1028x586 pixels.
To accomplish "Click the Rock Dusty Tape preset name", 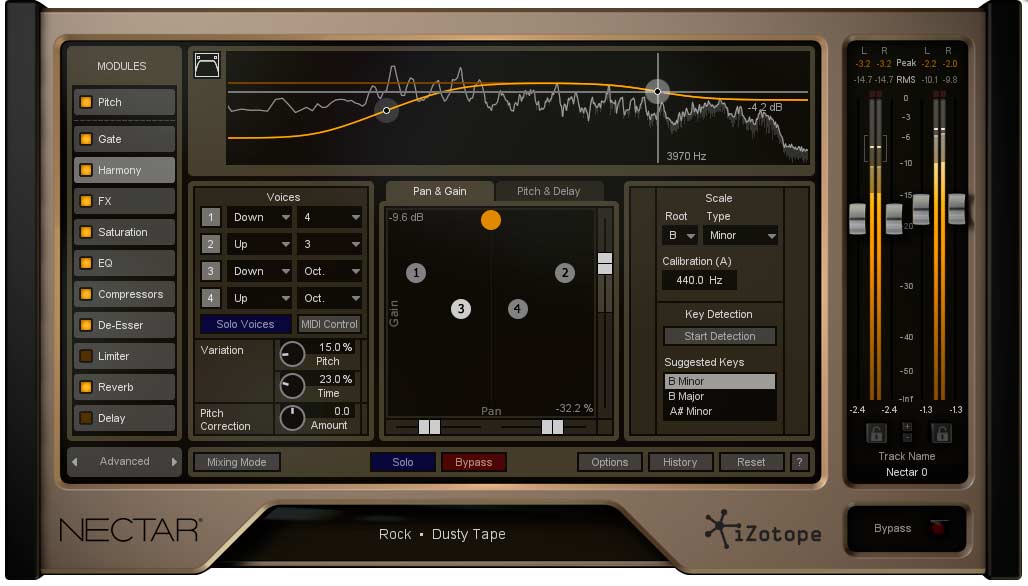I will tap(442, 535).
